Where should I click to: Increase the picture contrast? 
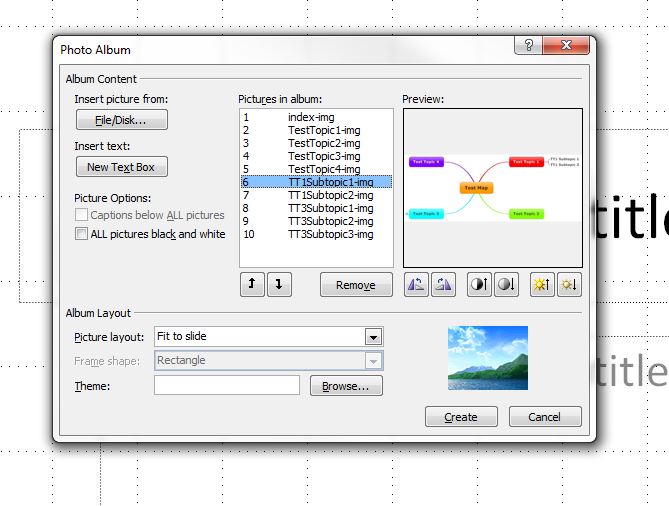pyautogui.click(x=479, y=285)
